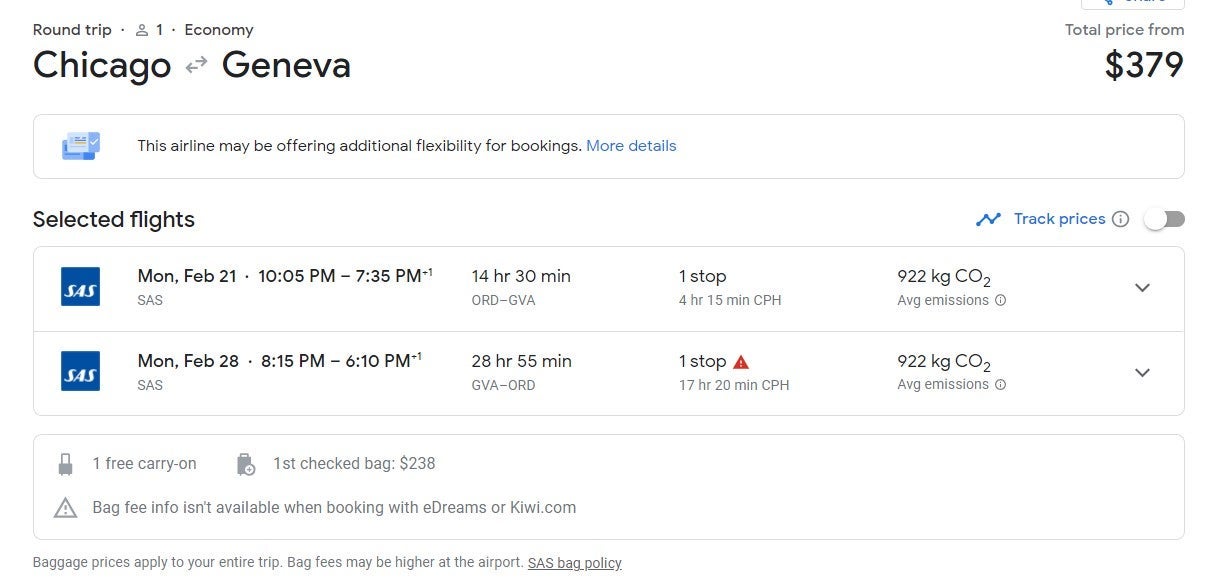The image size is (1213, 583).
Task: Click the round-trip arrows between cities
Action: (x=196, y=65)
